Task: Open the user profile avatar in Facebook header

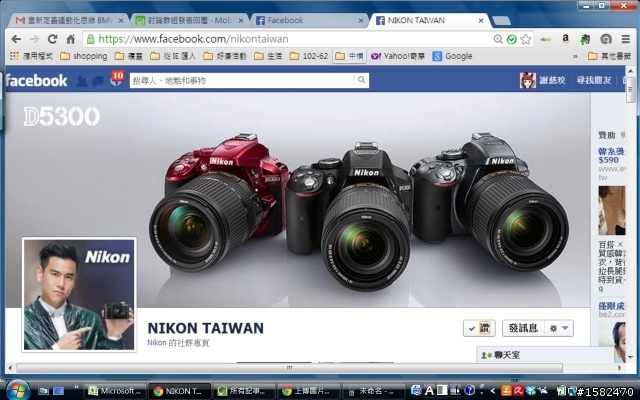Action: pos(527,80)
